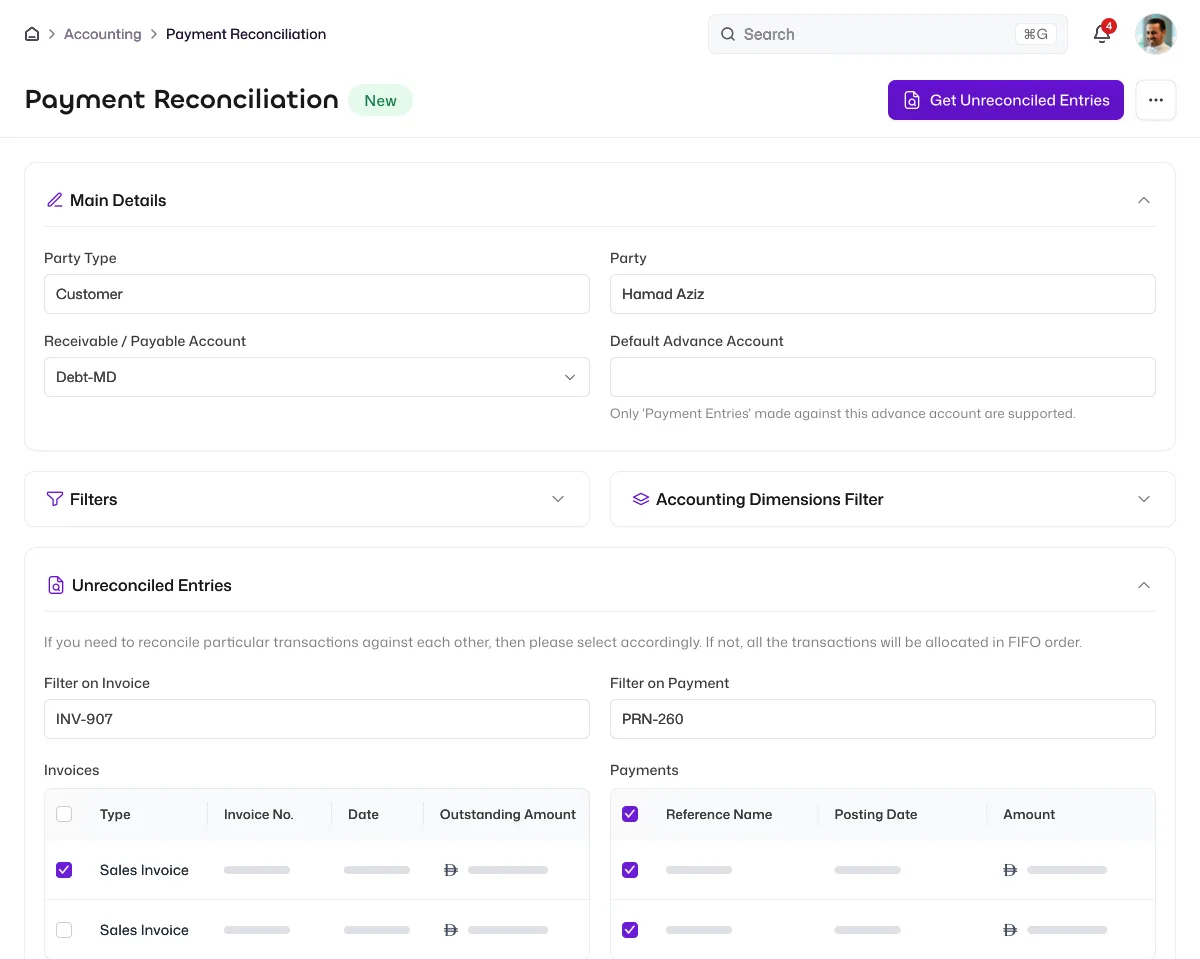Click the currency symbol in first invoice row
Viewport: 1200px width, 959px height.
click(x=451, y=870)
